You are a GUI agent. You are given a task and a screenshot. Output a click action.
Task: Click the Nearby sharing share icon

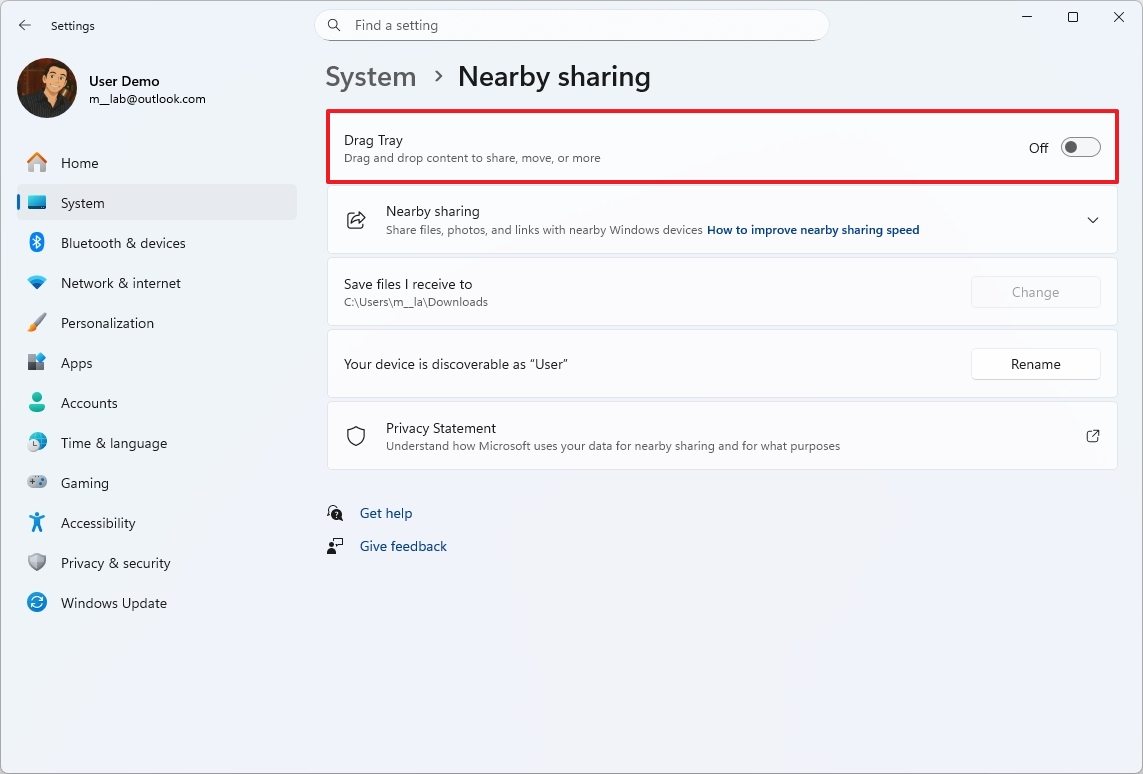[x=356, y=219]
